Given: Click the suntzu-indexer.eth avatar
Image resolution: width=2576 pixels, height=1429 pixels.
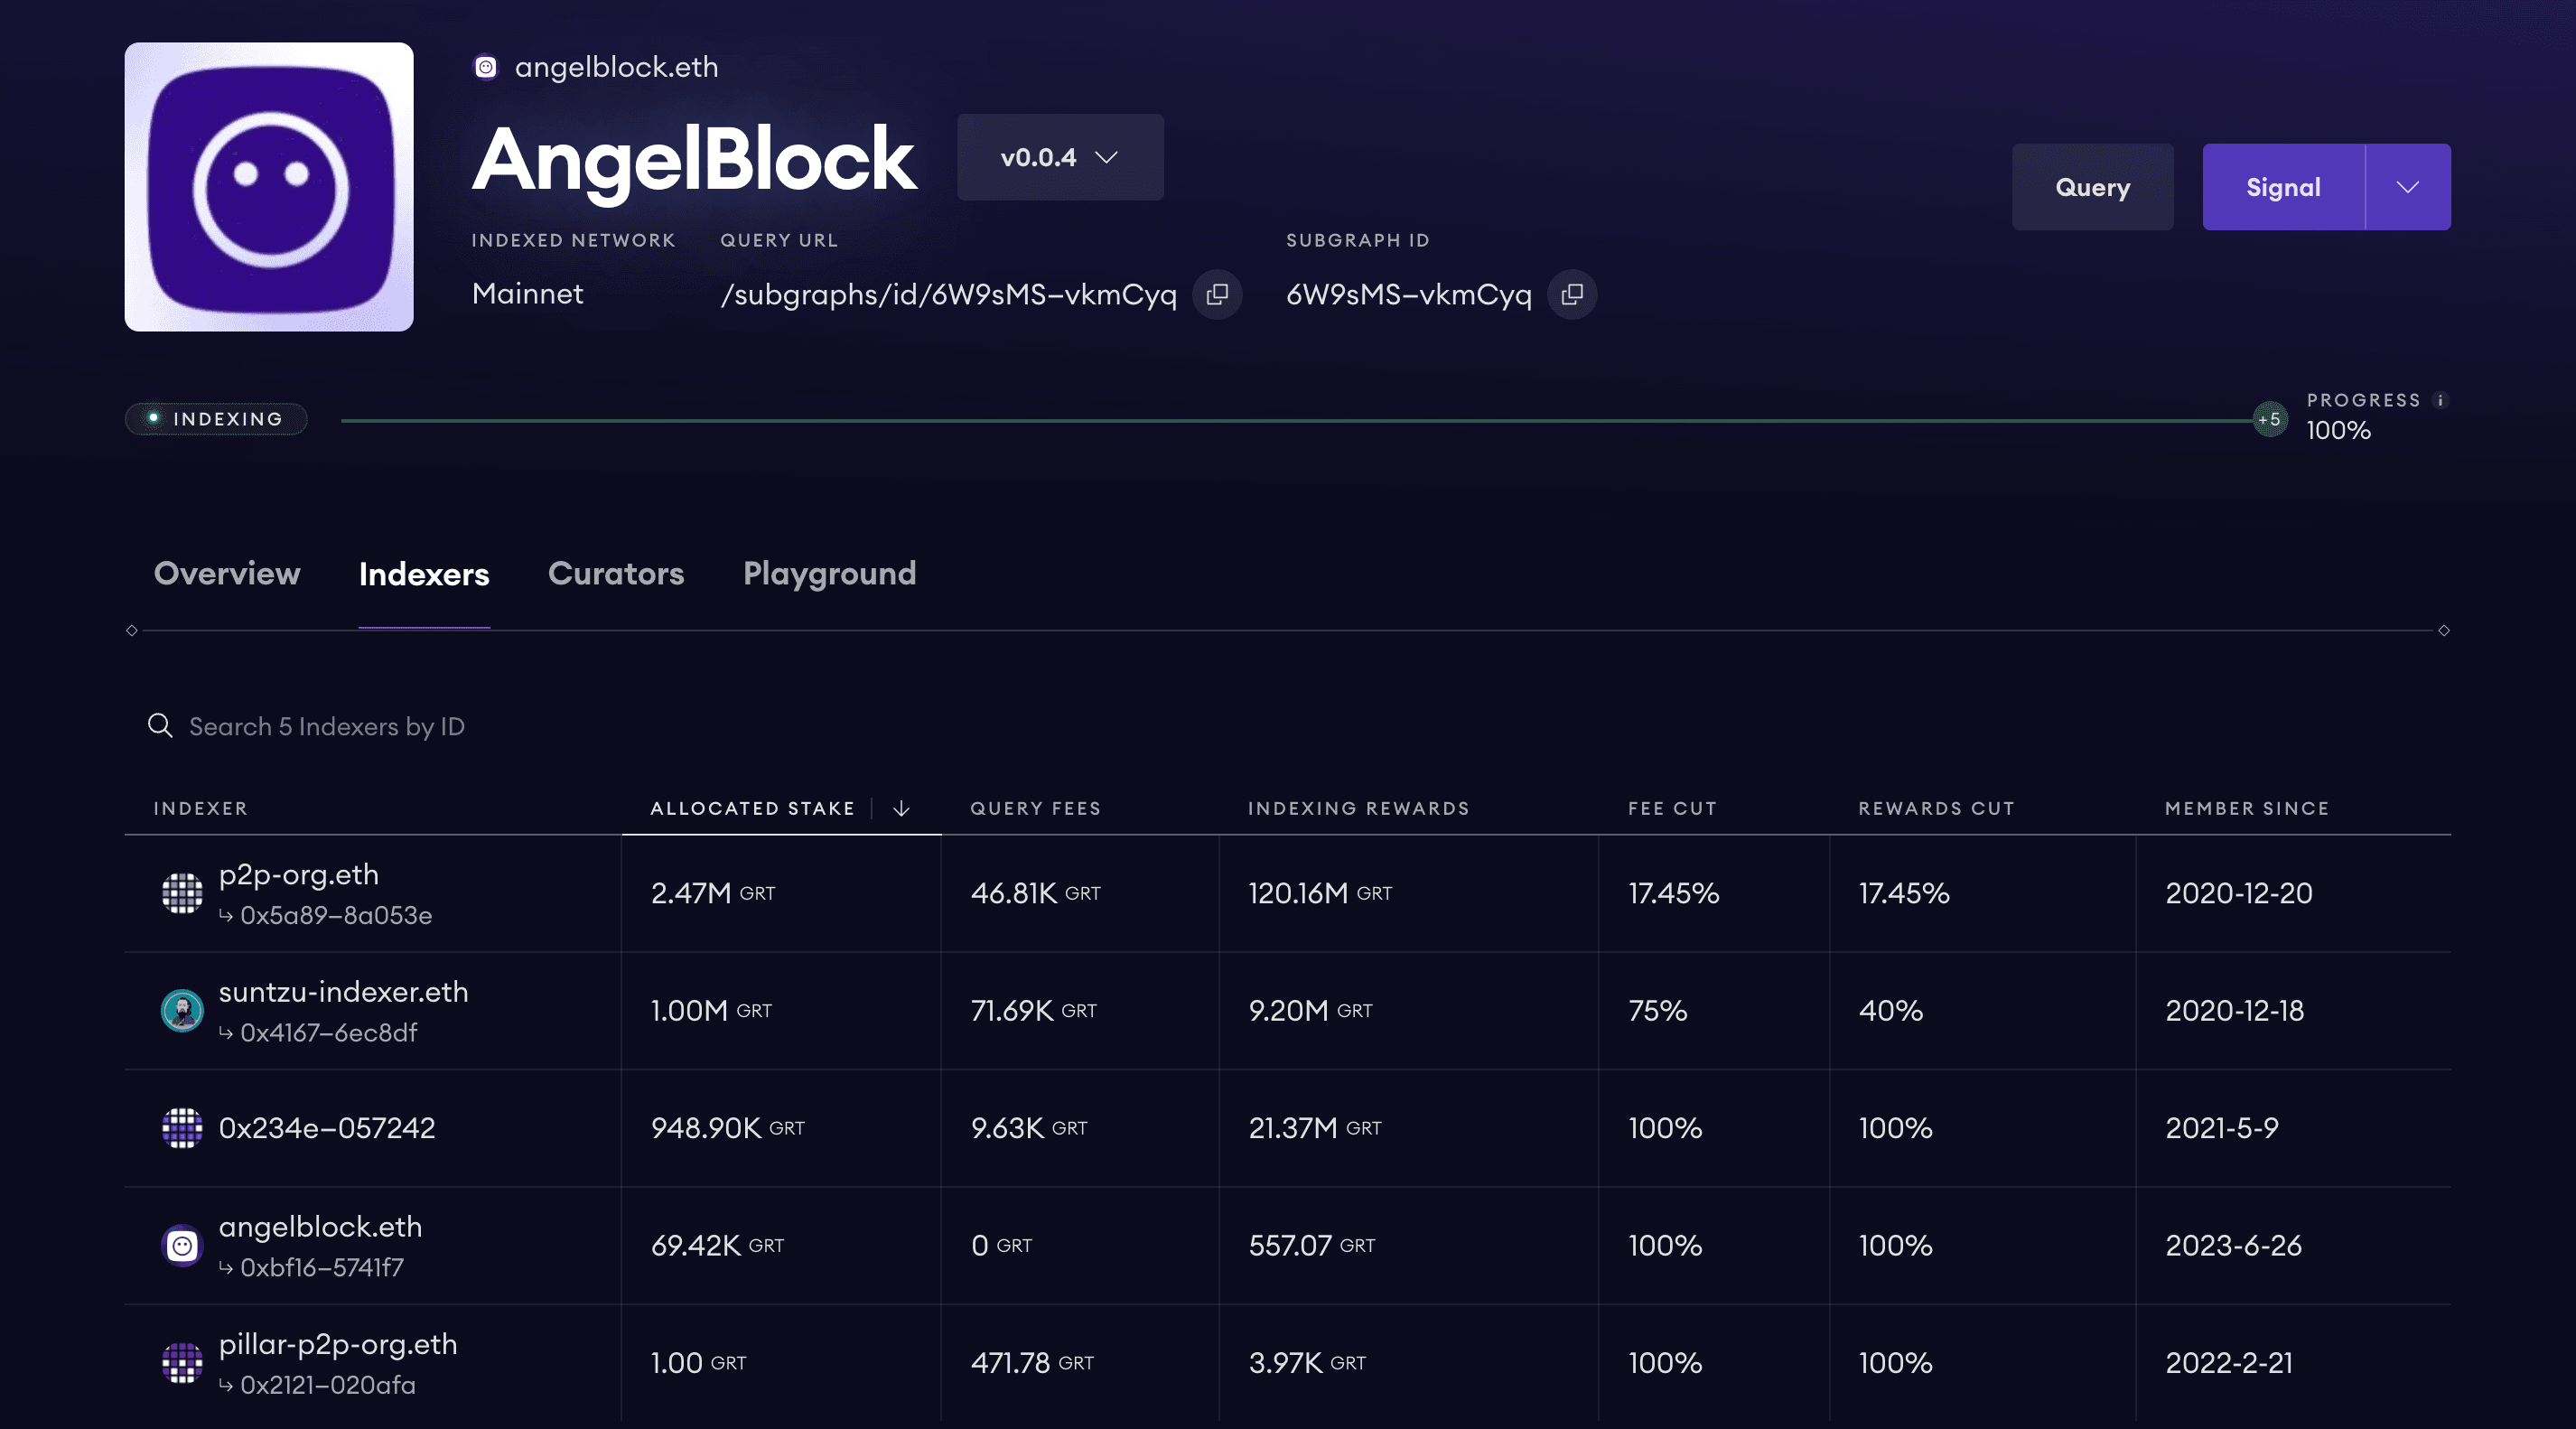Looking at the screenshot, I should click(x=182, y=1010).
